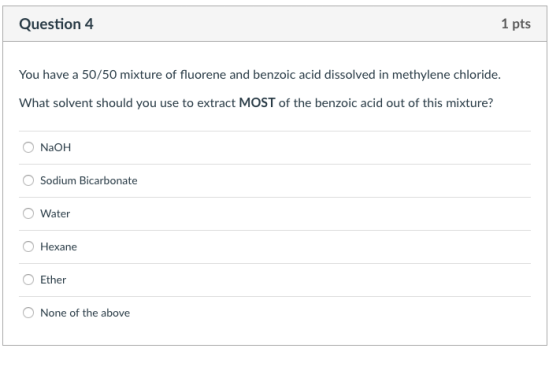Click the NaOH answer label text
This screenshot has height=378, width=560.
(56, 147)
